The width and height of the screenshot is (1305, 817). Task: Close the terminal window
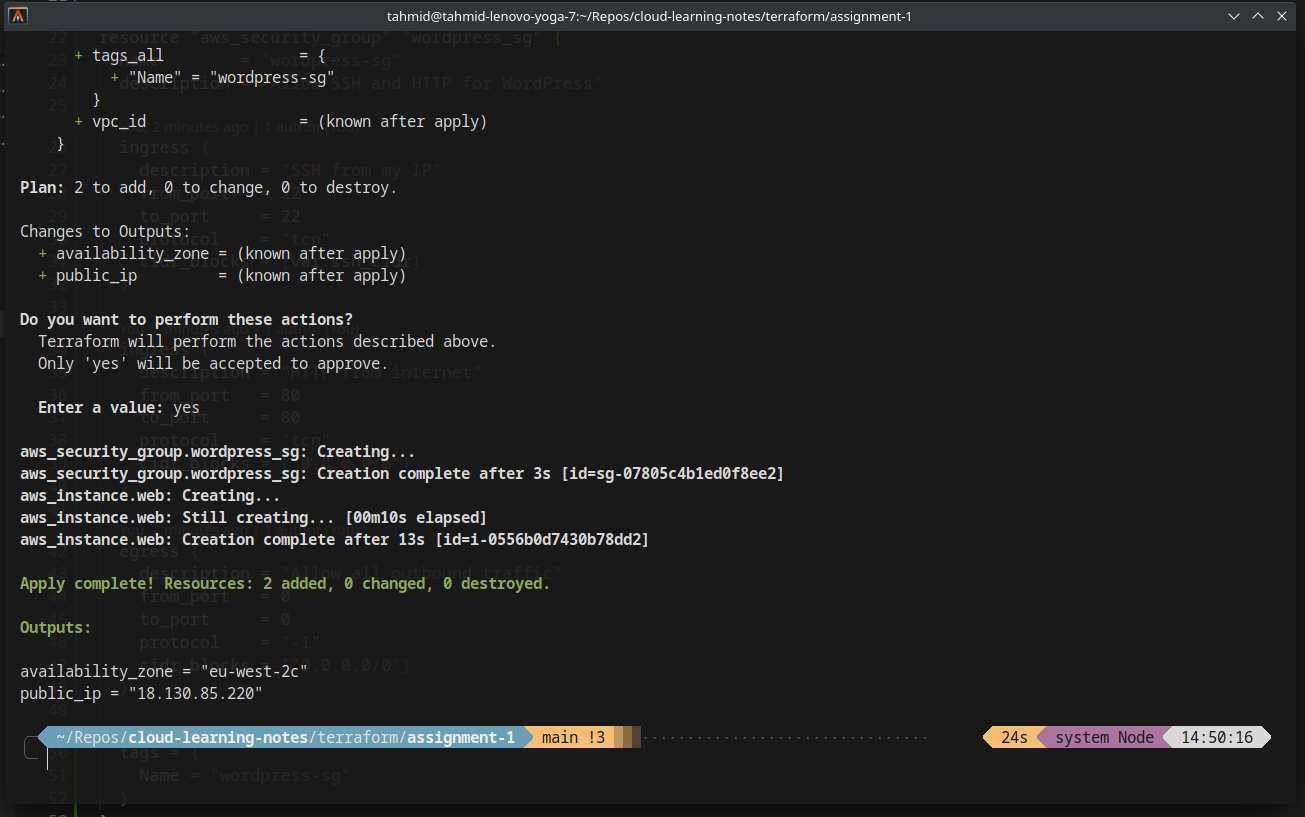point(1283,16)
